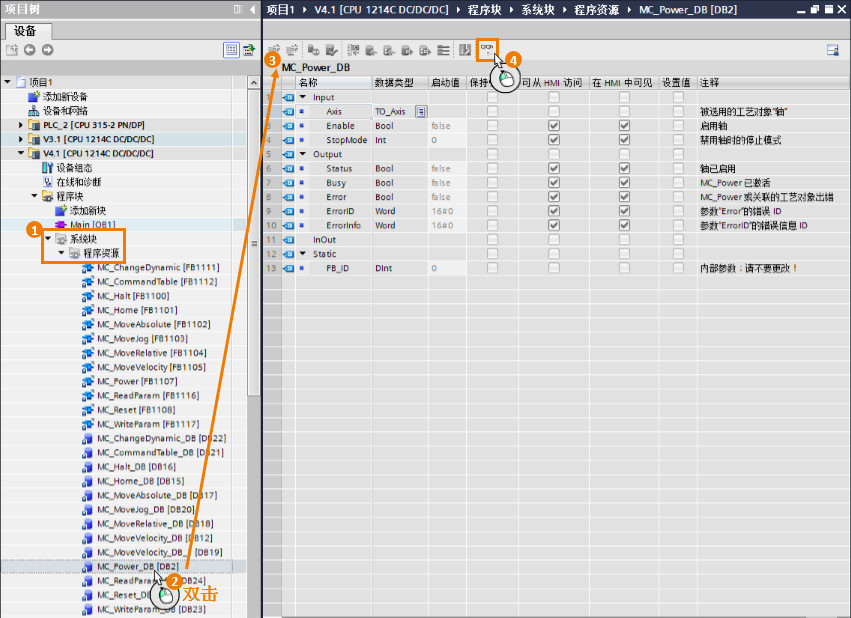Open the Device configuration (设备组态) item

[x=74, y=168]
